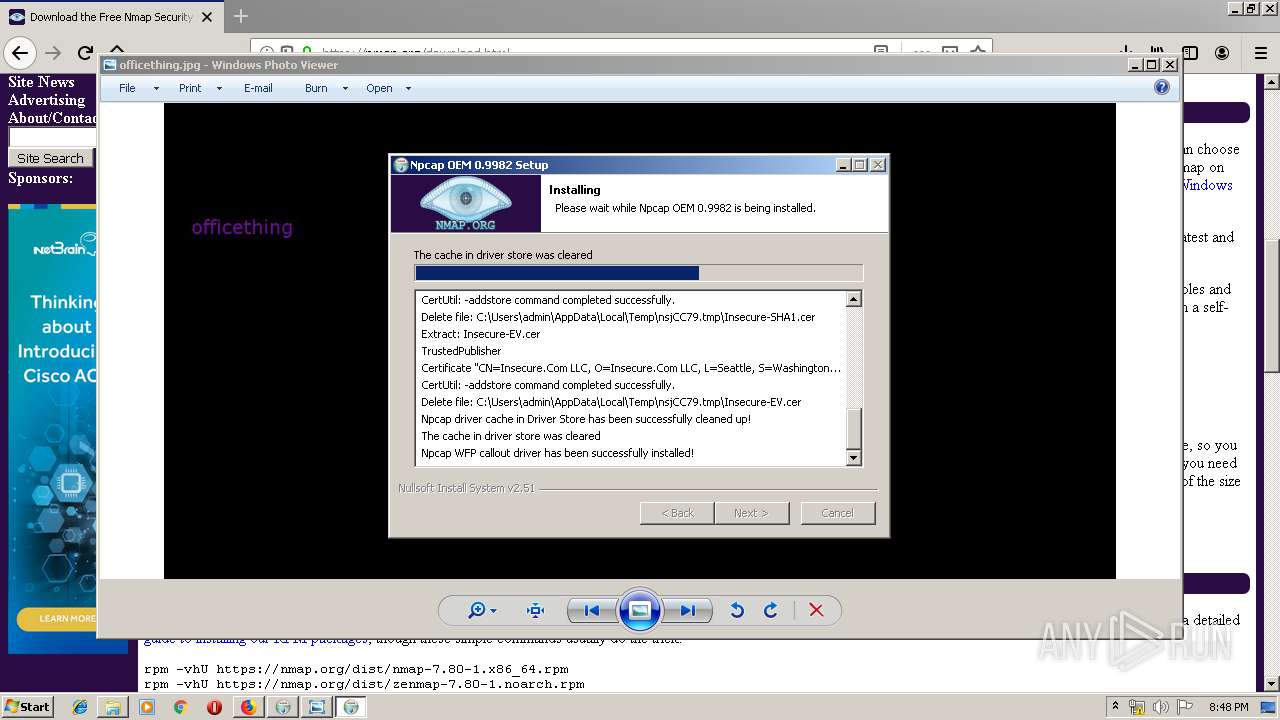Screen dimensions: 1280x720
Task: Launch Chrome from taskbar
Action: pos(180,707)
